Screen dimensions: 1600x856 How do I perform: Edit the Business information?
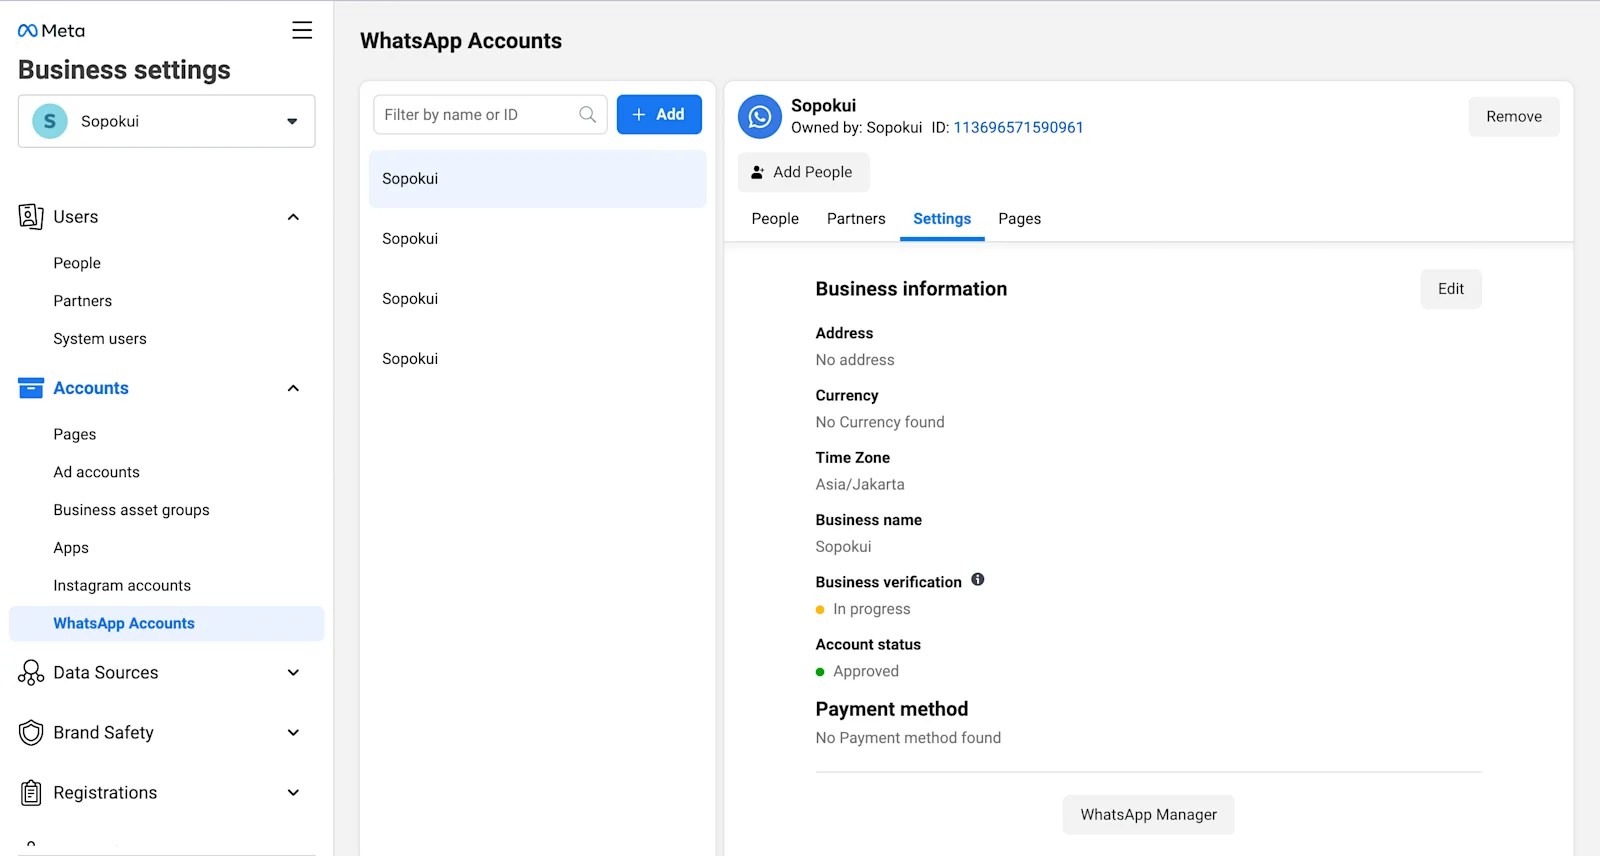point(1451,289)
